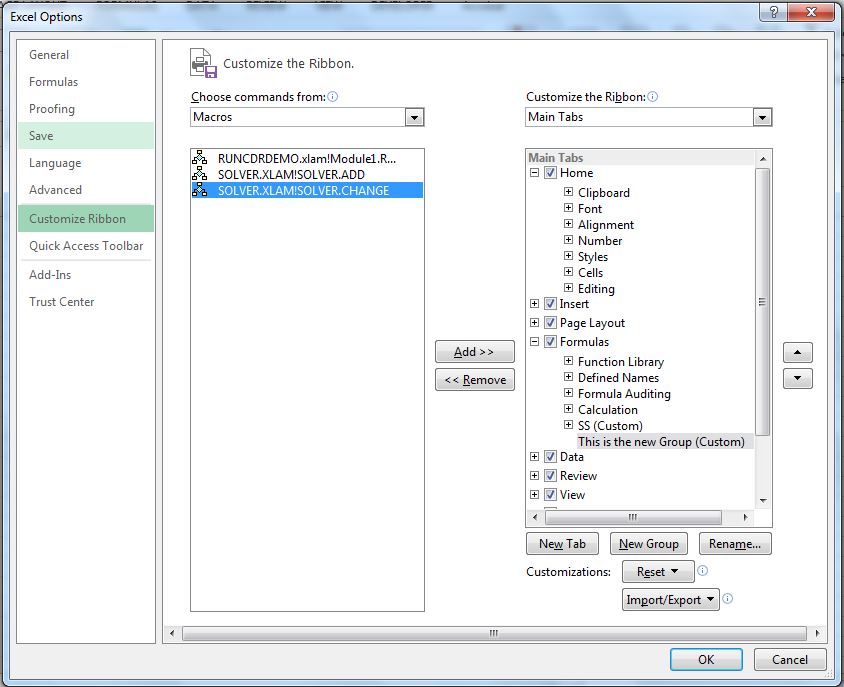
Task: Open the Trust Center category
Action: (86, 302)
